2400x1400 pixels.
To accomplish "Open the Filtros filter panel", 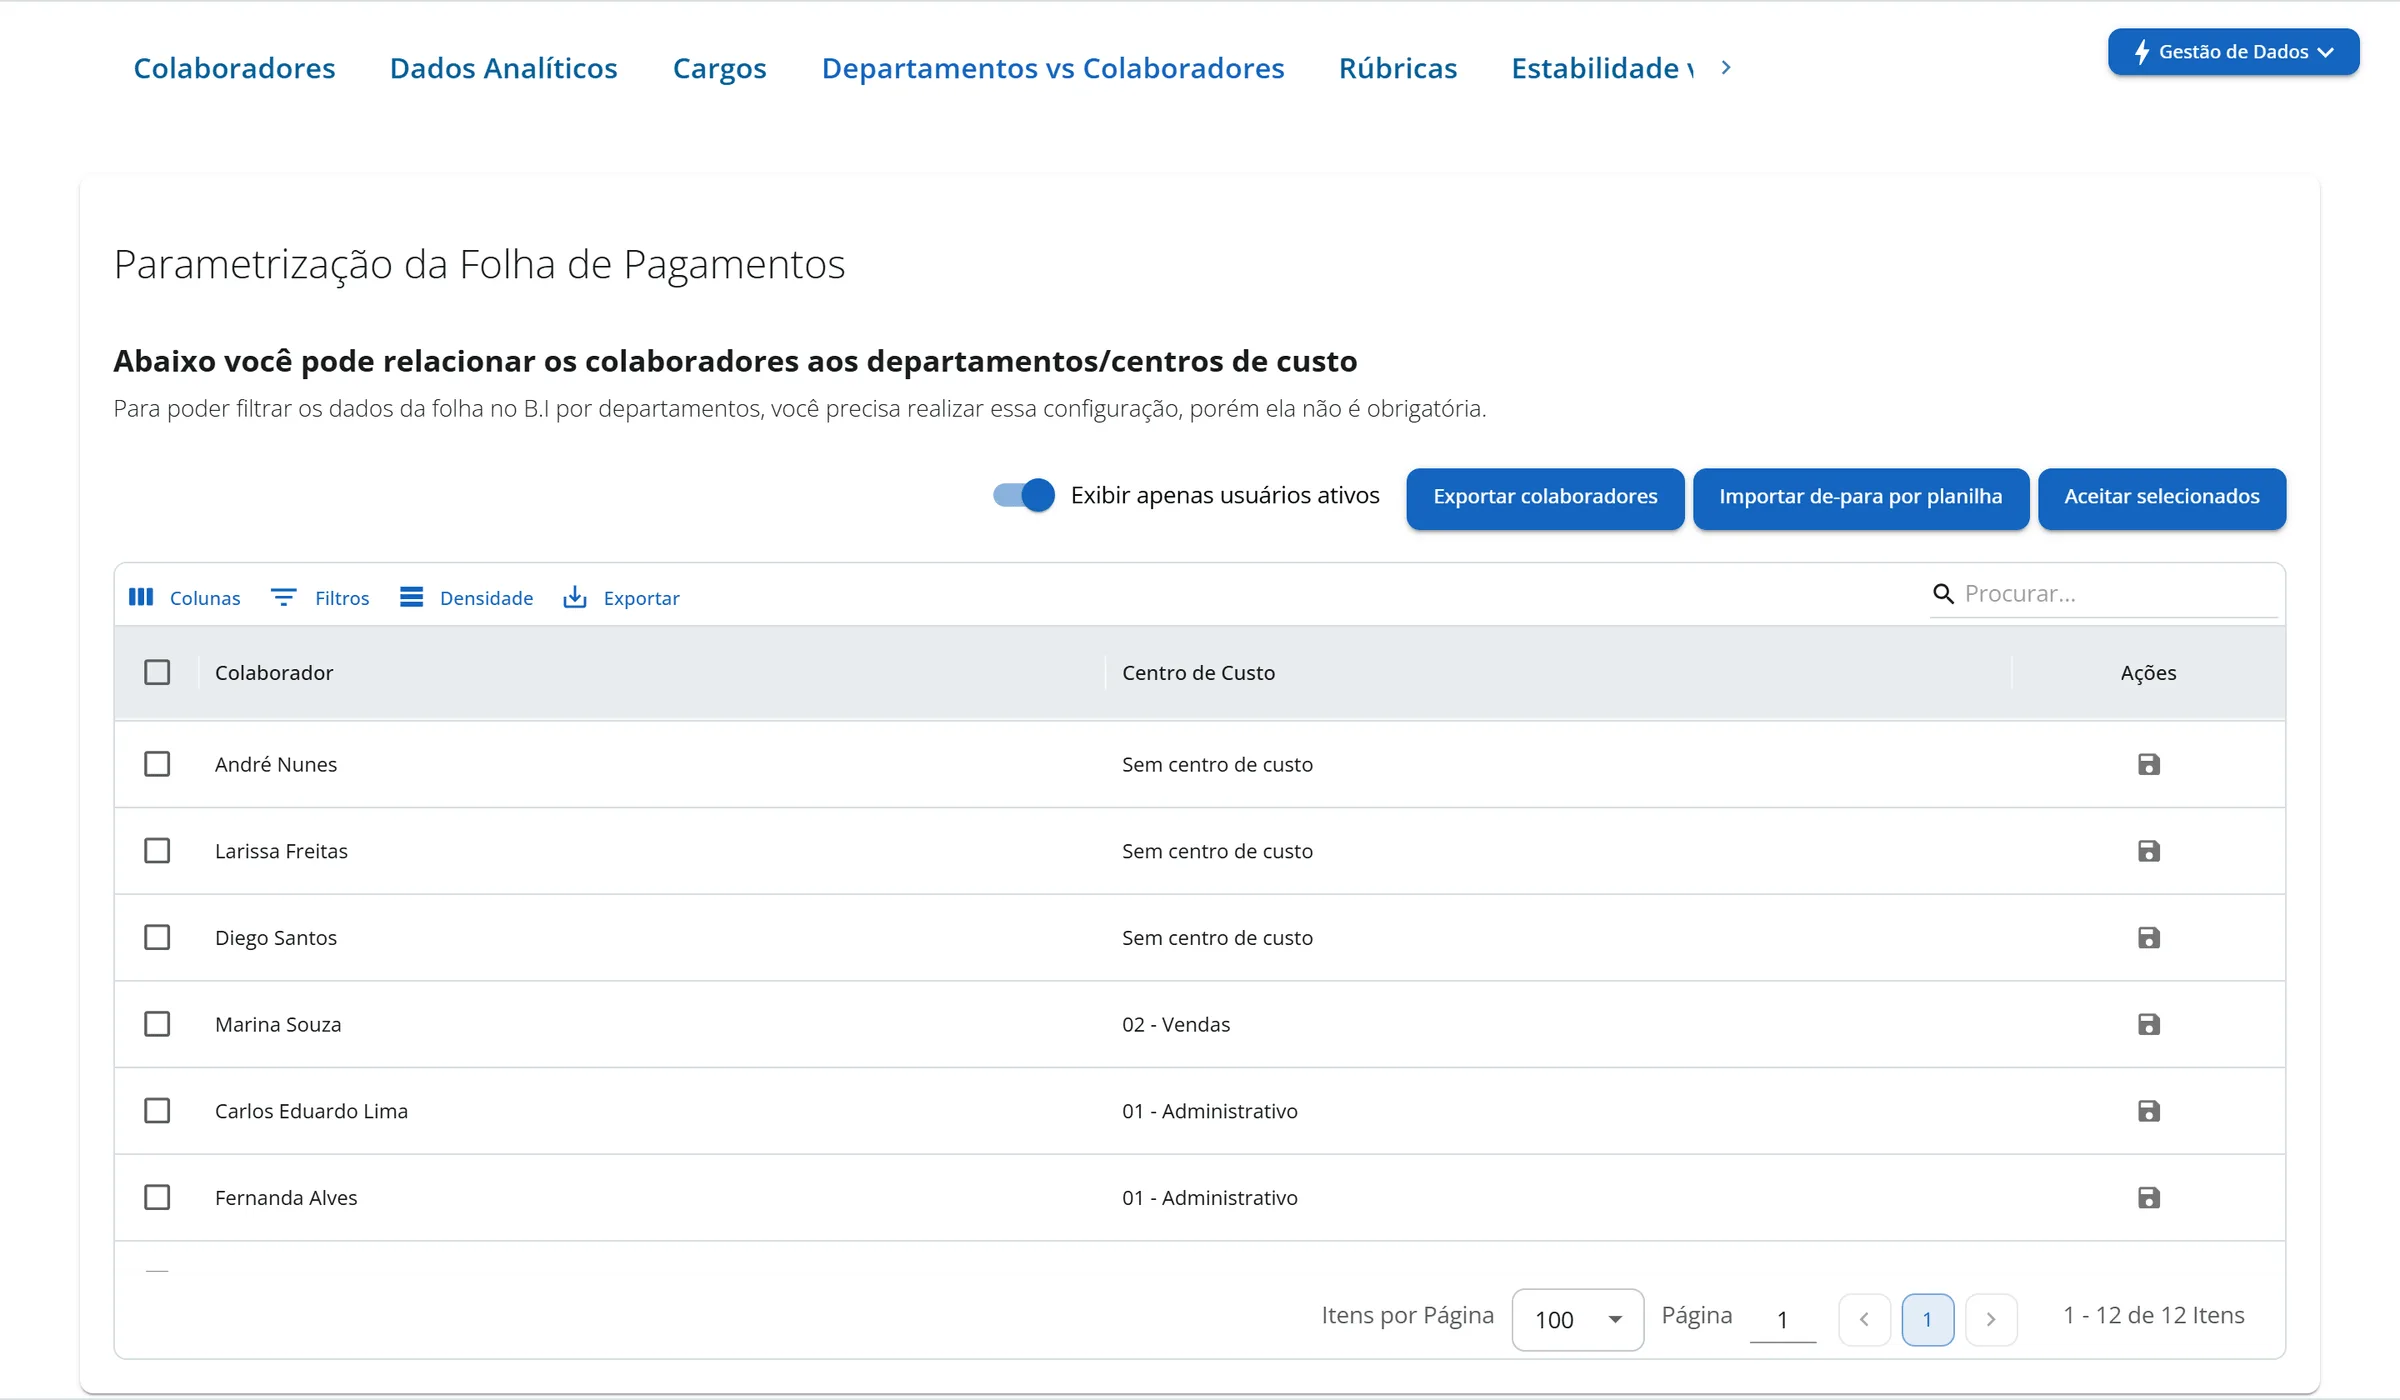I will pyautogui.click(x=320, y=597).
